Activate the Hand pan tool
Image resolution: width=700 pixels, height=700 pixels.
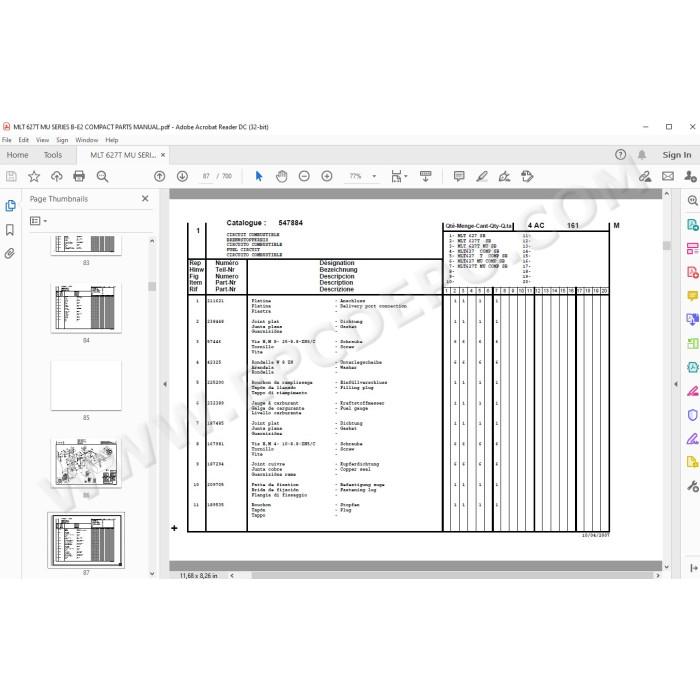pyautogui.click(x=281, y=176)
